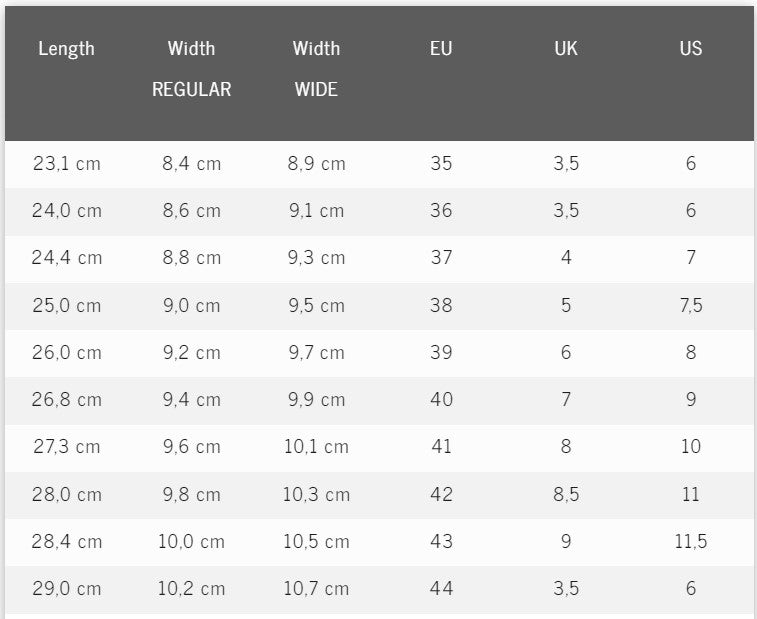The height and width of the screenshot is (619, 757).
Task: Select the 26,8 cm length cell
Action: click(67, 400)
